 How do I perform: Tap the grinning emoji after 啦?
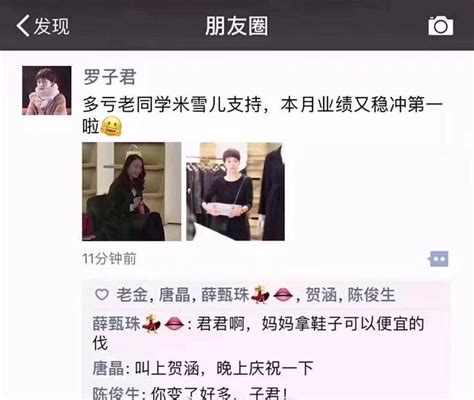point(111,126)
